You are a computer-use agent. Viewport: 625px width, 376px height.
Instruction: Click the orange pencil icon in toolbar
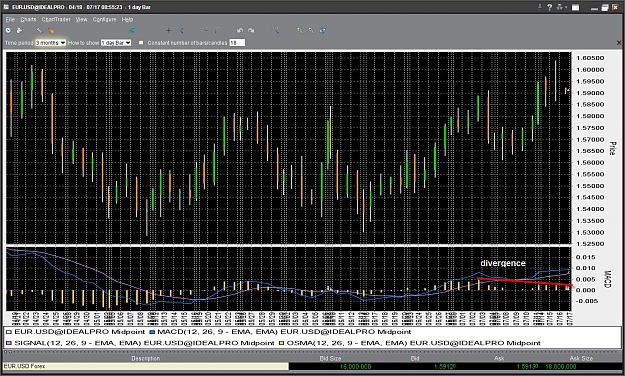51,30
